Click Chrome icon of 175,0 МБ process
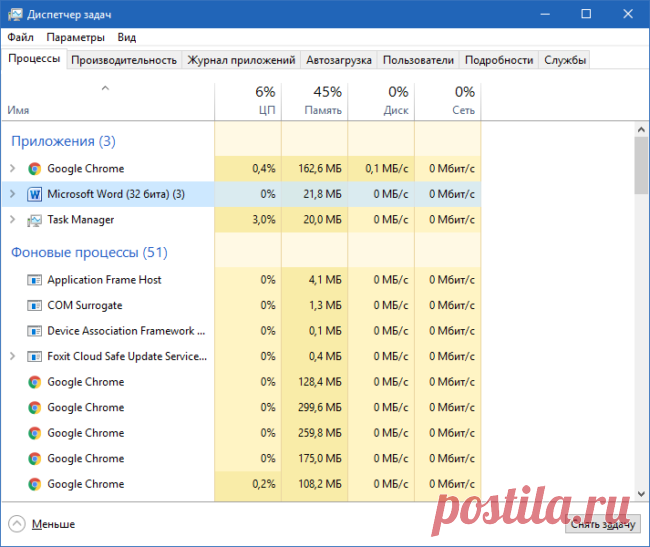650x547 pixels. click(35, 459)
